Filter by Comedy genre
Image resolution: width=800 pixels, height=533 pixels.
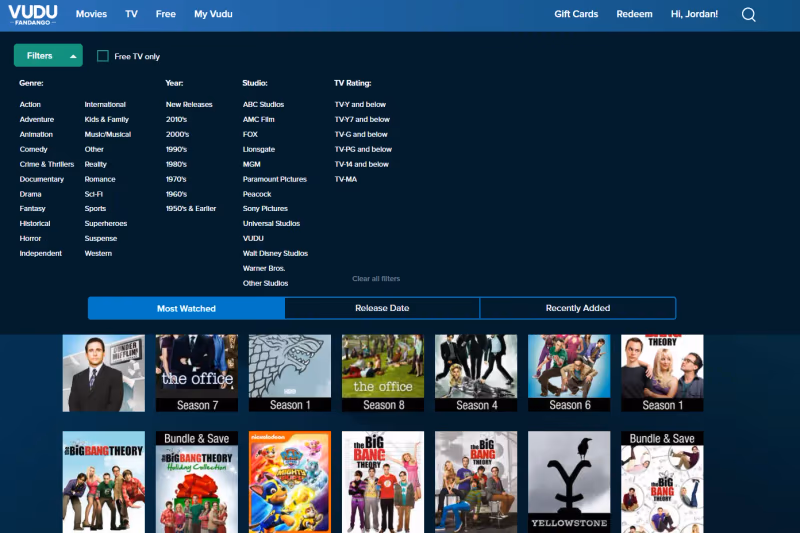(34, 149)
